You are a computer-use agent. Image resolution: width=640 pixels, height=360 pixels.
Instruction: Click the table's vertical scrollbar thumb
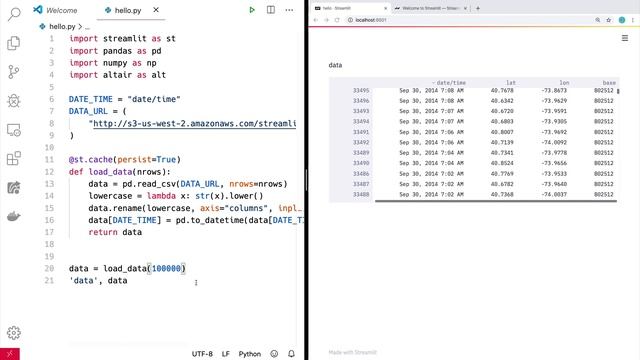click(x=618, y=91)
